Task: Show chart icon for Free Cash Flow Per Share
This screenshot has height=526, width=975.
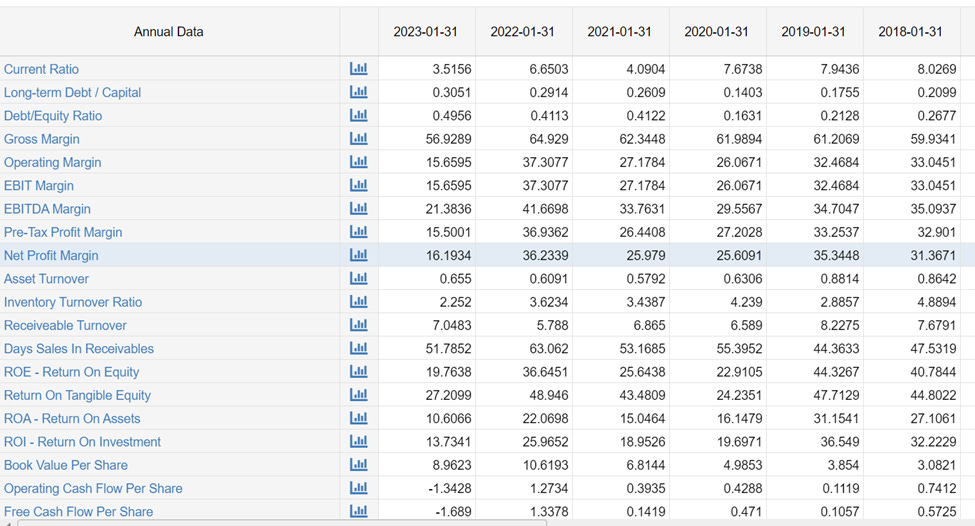Action: tap(359, 511)
